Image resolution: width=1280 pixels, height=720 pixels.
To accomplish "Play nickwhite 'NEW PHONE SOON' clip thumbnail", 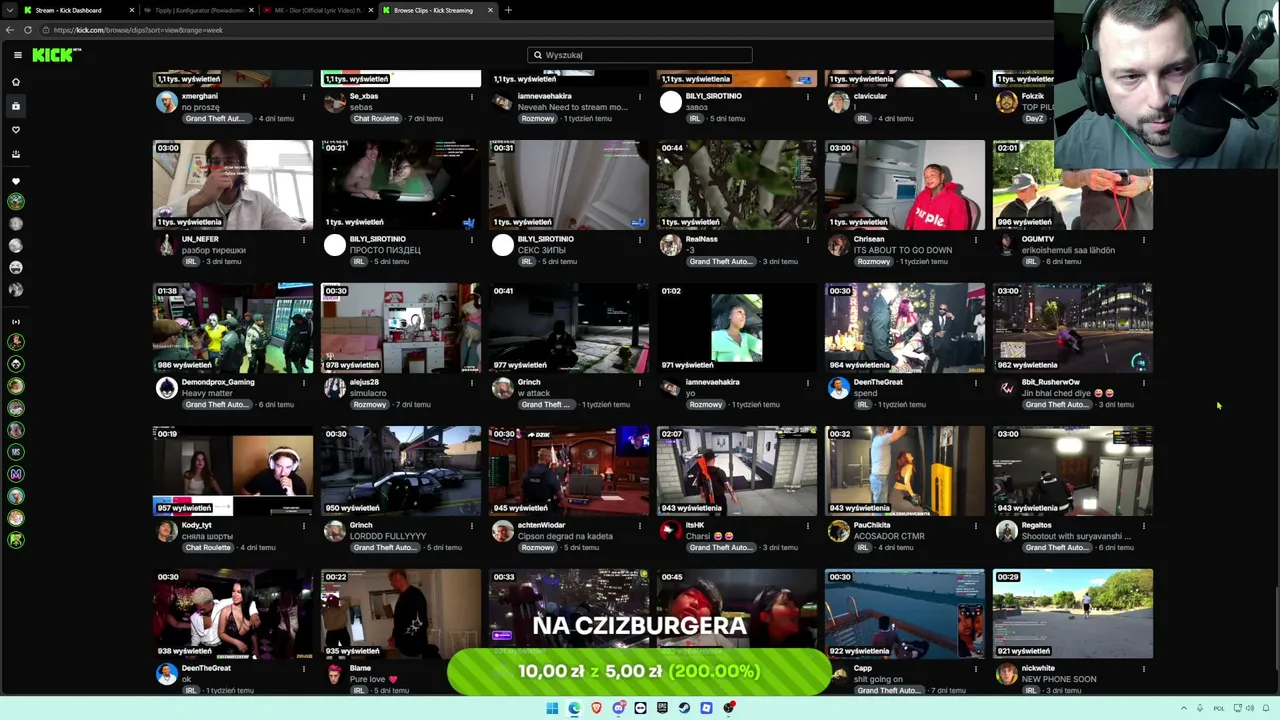I will pyautogui.click(x=1073, y=614).
